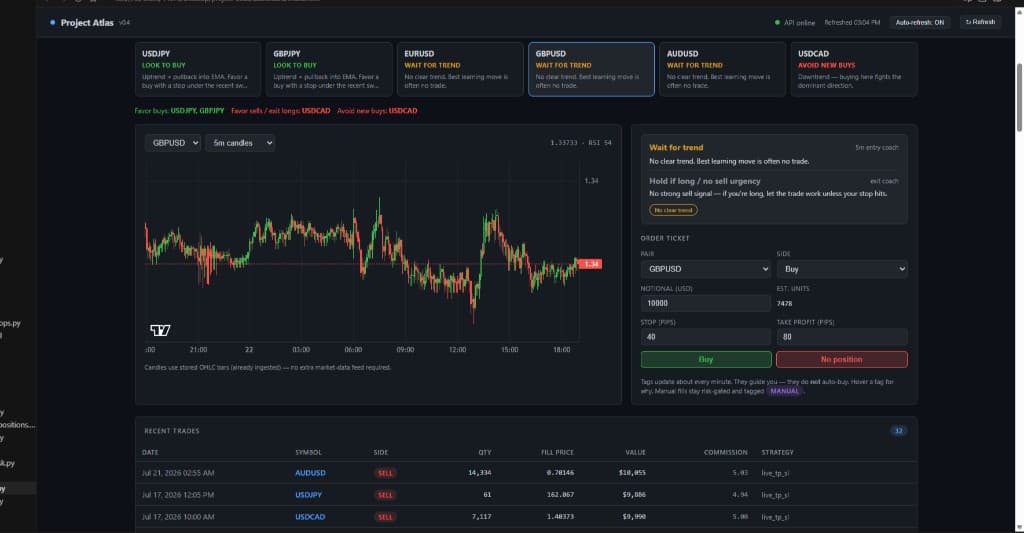Click the red current price label on chart
Screen dimensions: 1024x533
point(590,264)
